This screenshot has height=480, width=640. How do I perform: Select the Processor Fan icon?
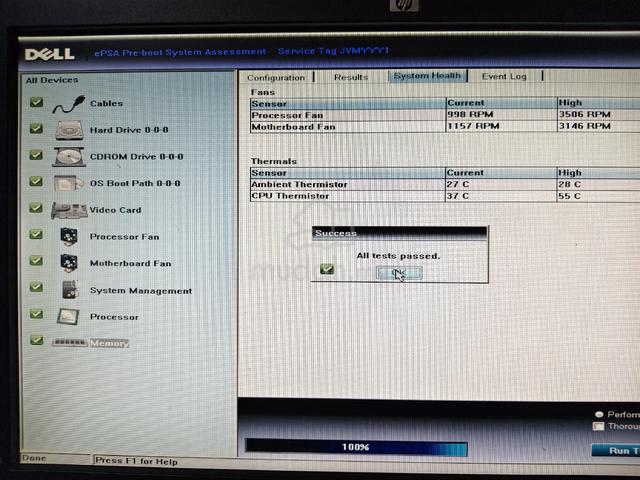point(69,236)
